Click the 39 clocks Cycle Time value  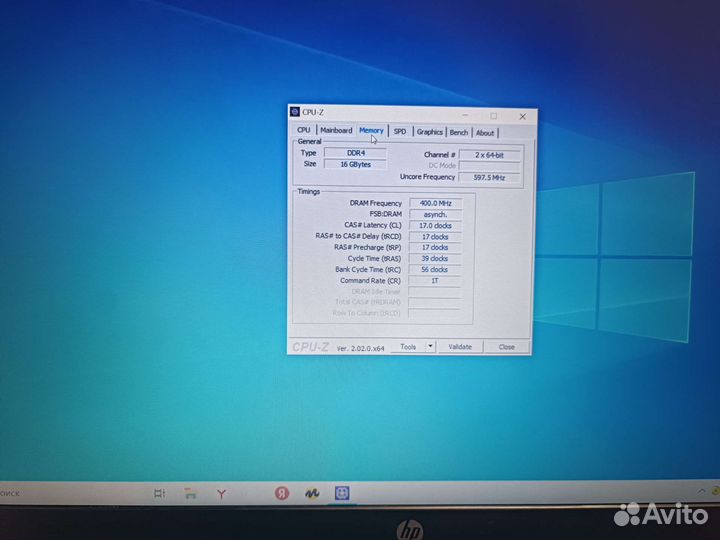click(435, 259)
